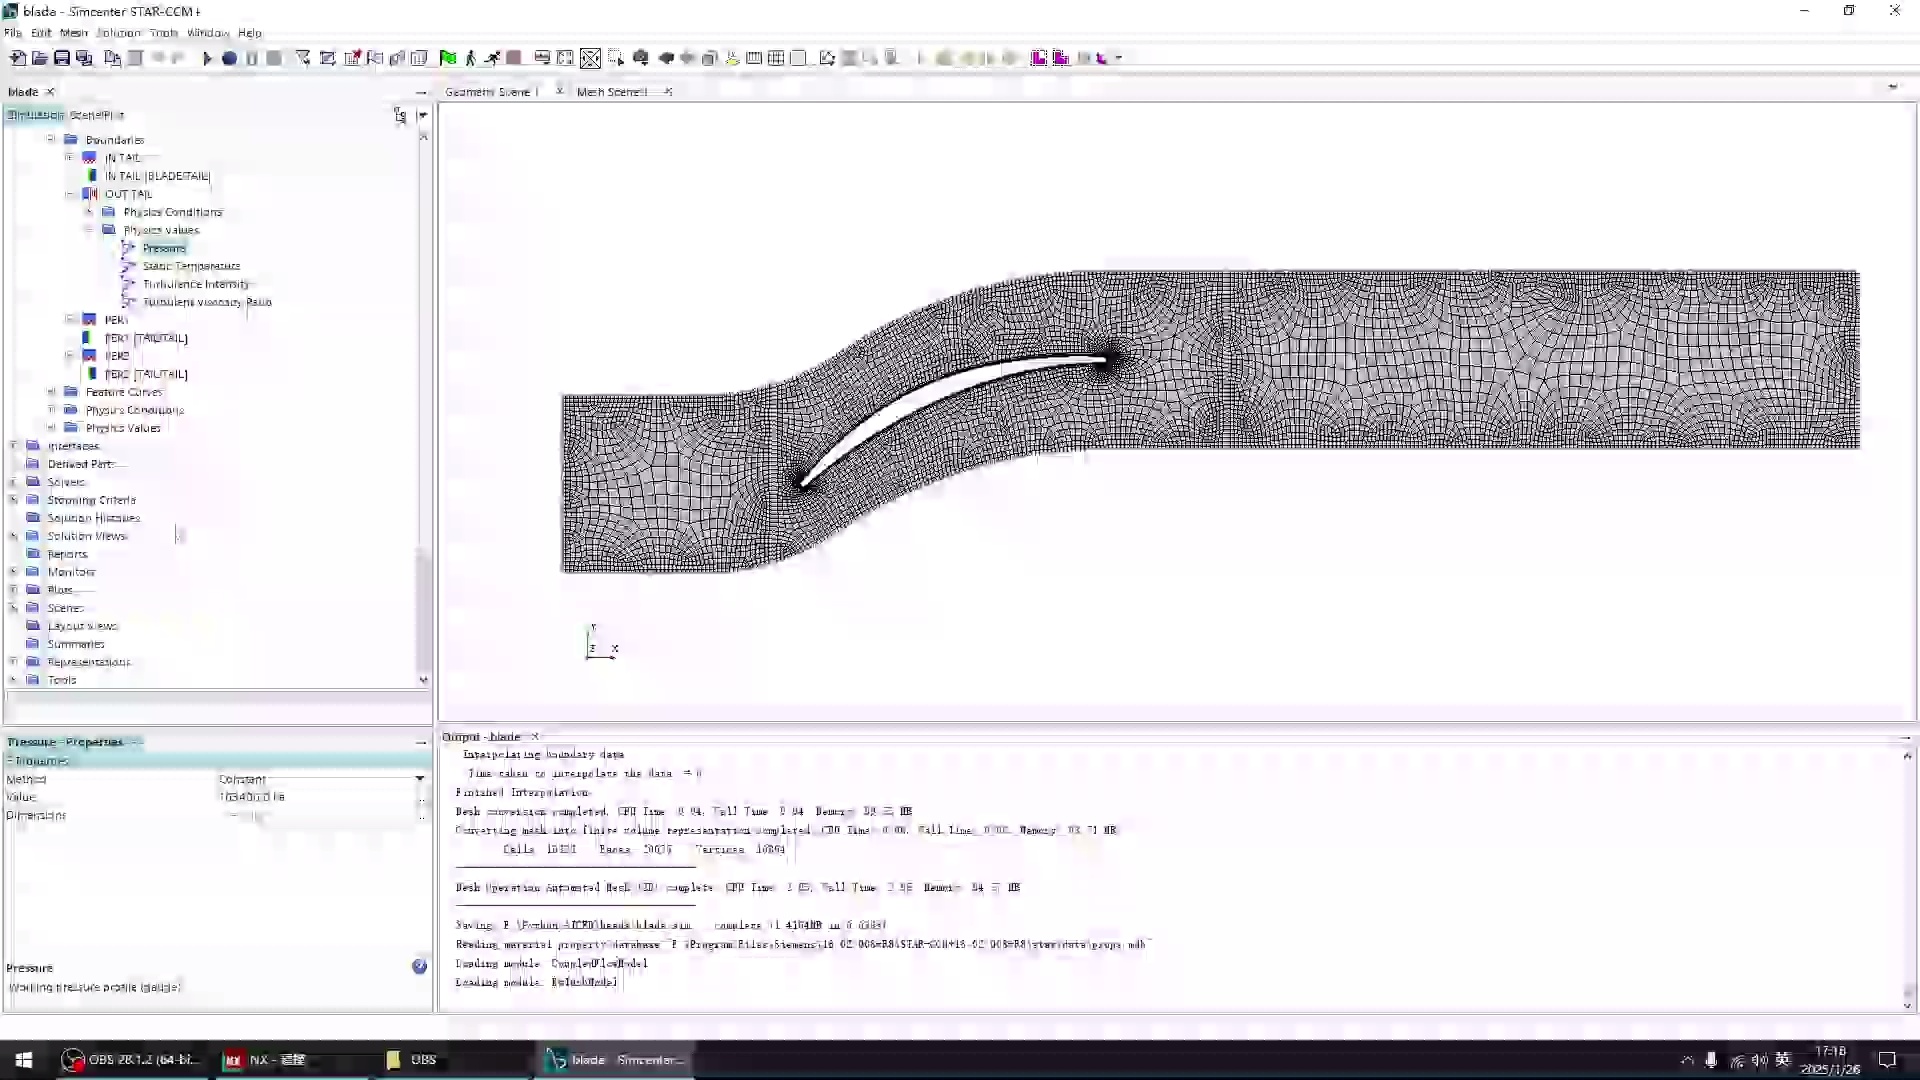This screenshot has width=1920, height=1080.
Task: Select the Static Temperature node
Action: 190,266
